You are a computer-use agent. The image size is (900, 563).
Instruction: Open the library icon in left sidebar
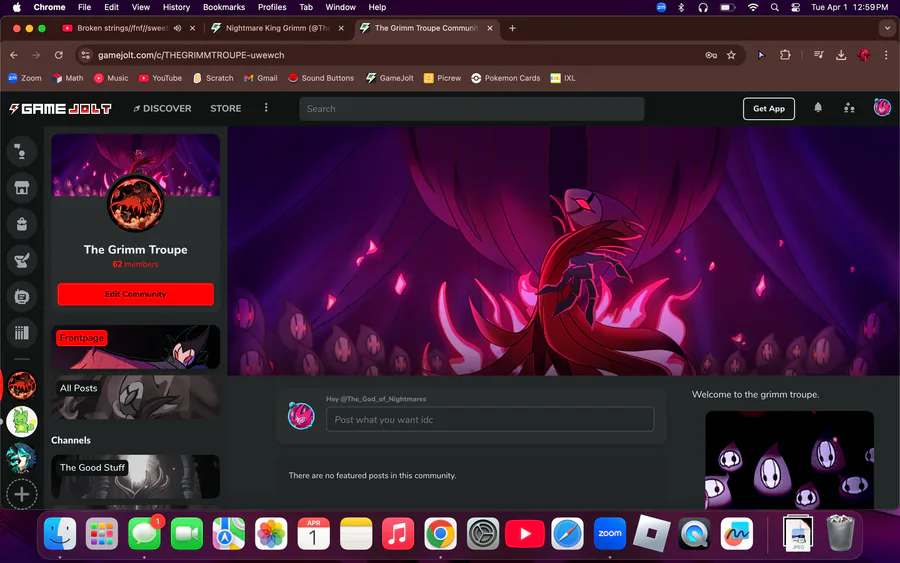point(22,333)
